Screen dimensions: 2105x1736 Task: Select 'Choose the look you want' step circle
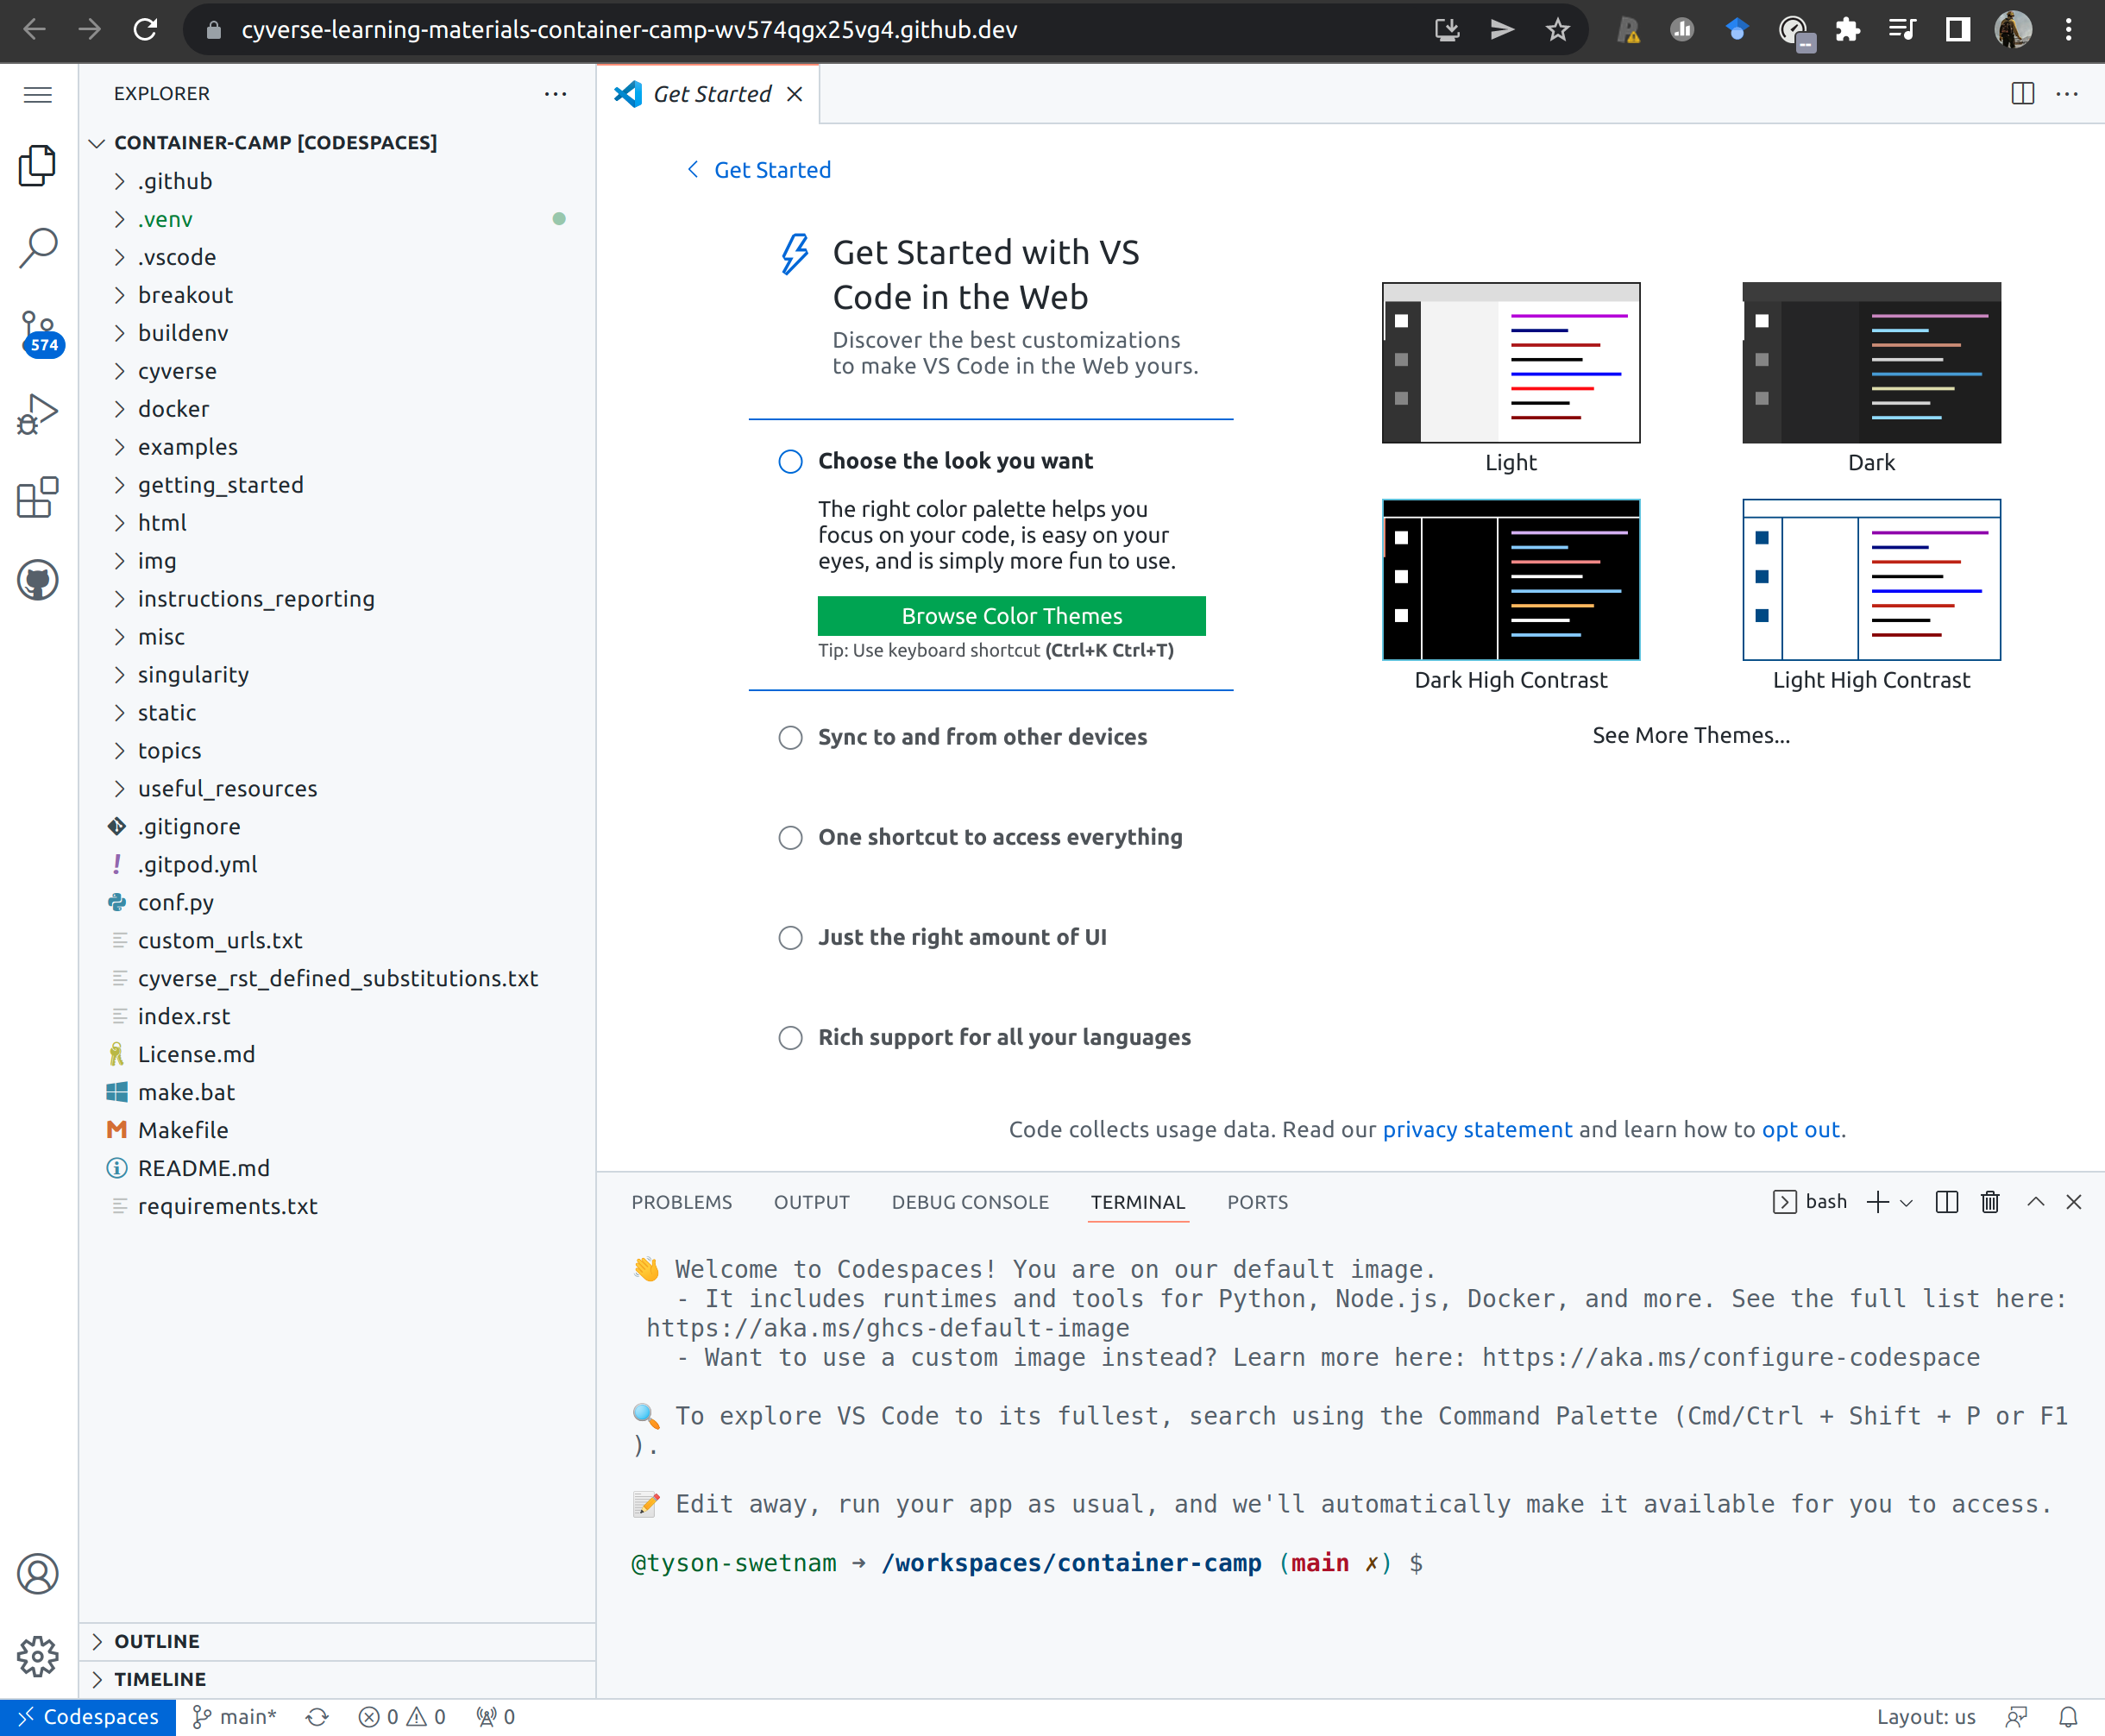(790, 461)
